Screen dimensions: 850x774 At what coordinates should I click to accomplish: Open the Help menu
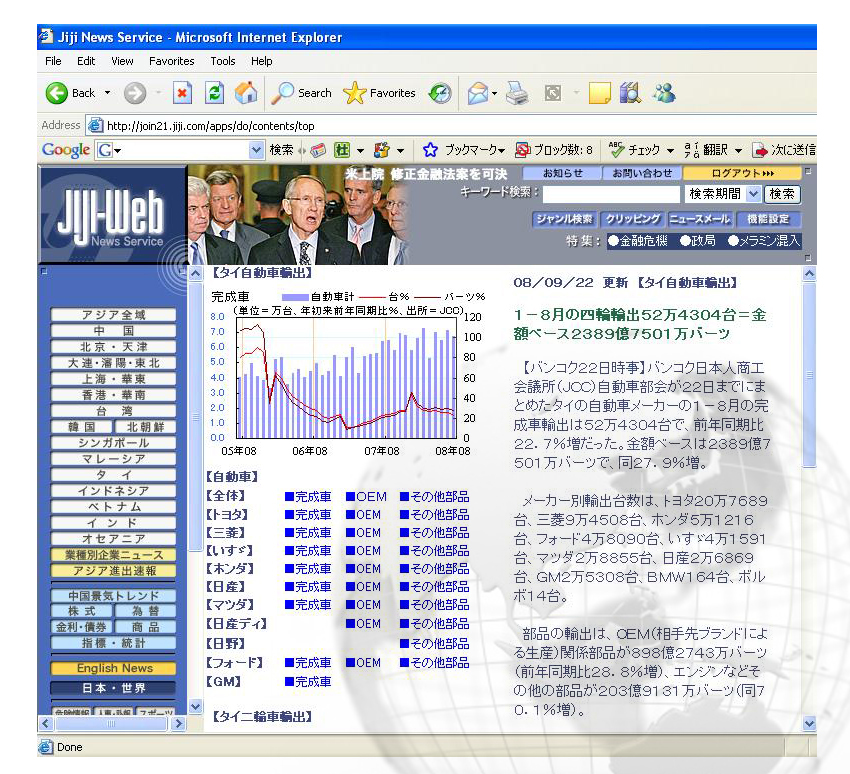pos(261,61)
